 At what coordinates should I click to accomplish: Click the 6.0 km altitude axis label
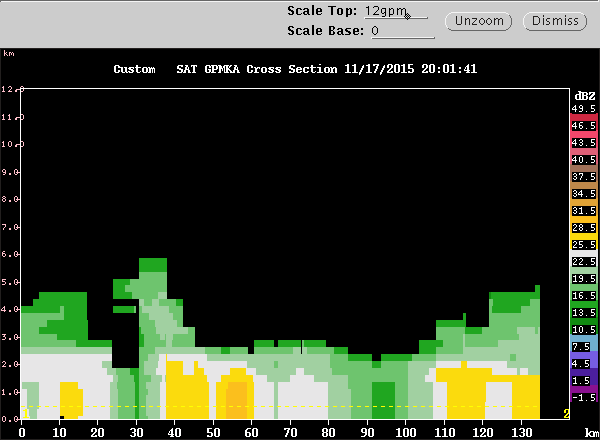tap(10, 254)
